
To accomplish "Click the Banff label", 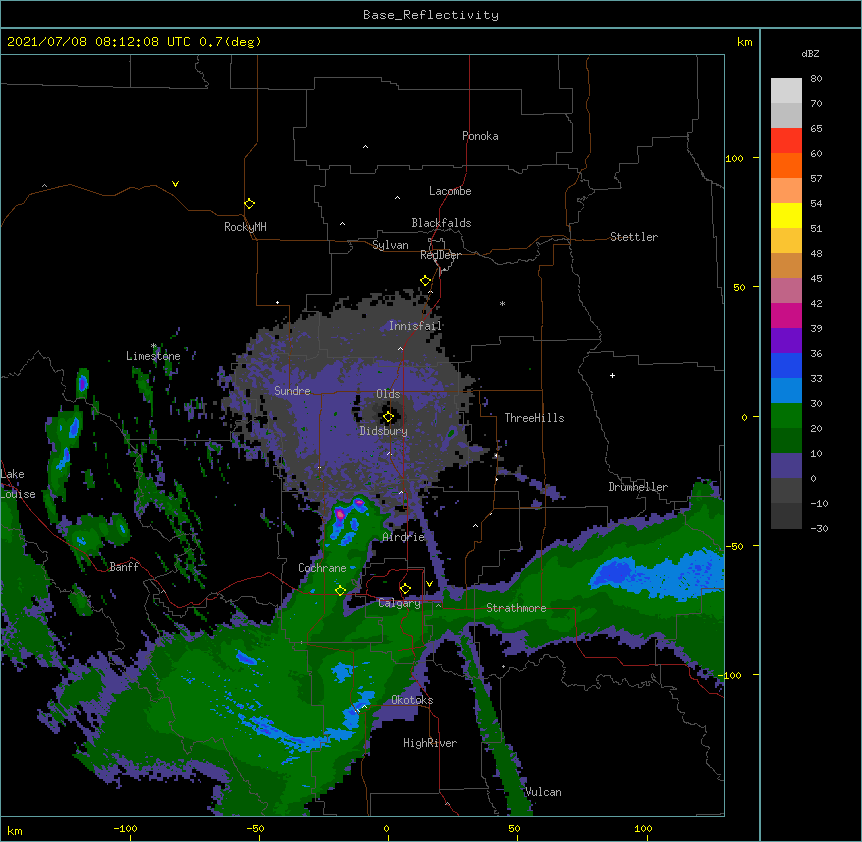I will 124,567.
